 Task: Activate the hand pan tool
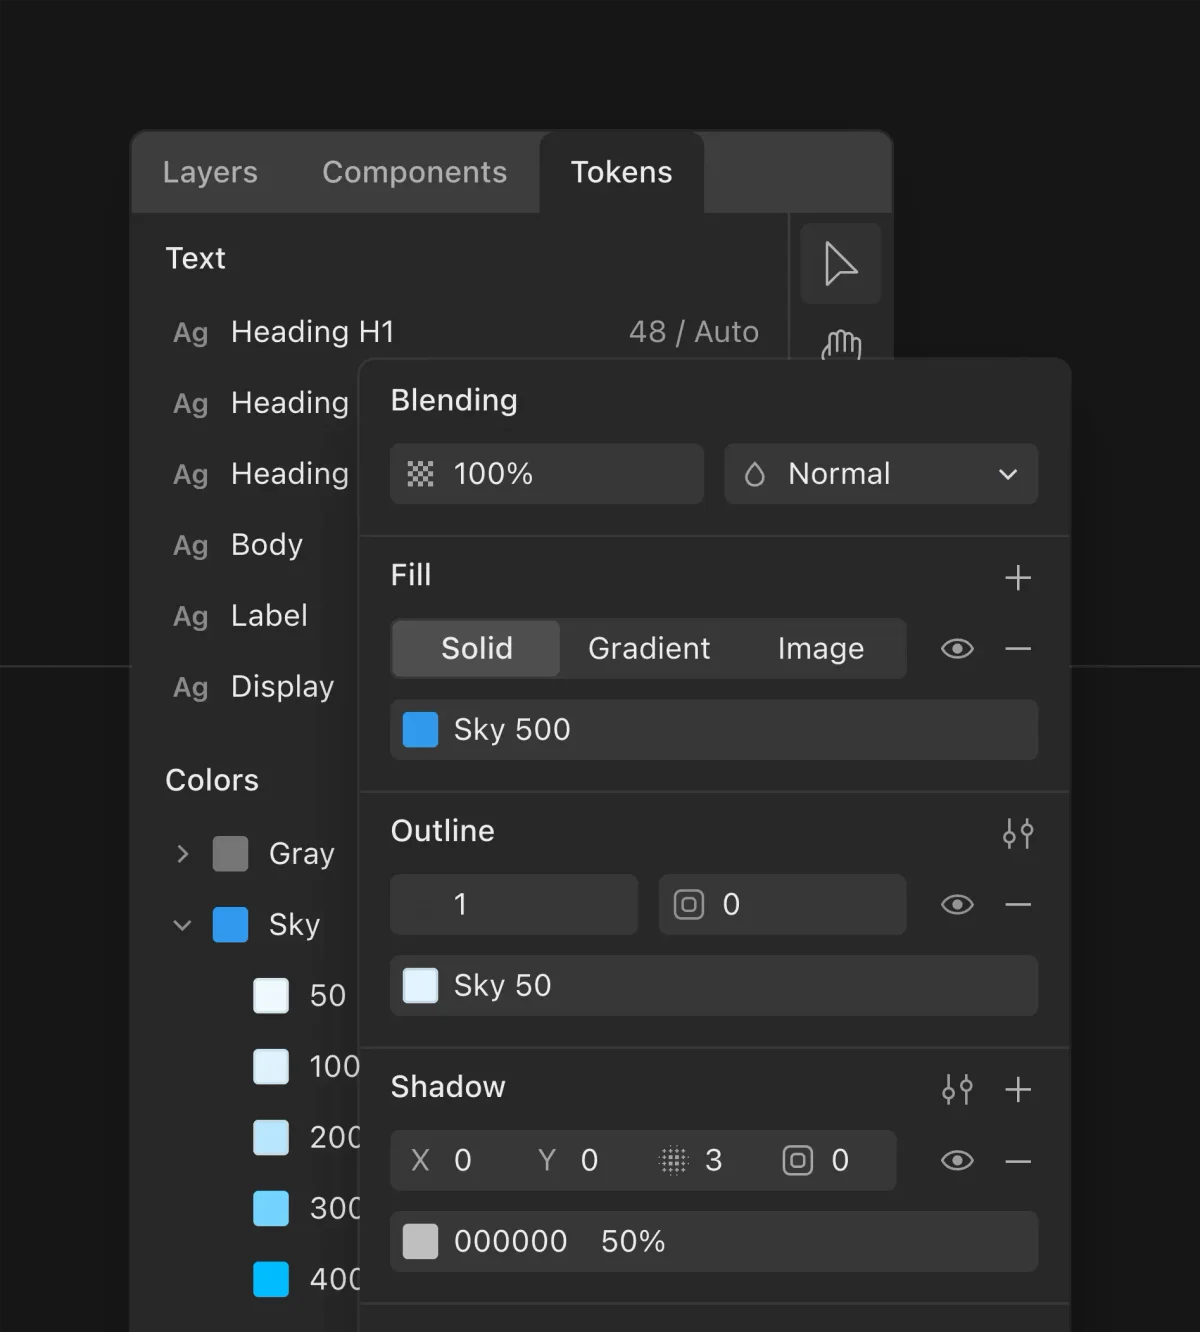pos(840,345)
